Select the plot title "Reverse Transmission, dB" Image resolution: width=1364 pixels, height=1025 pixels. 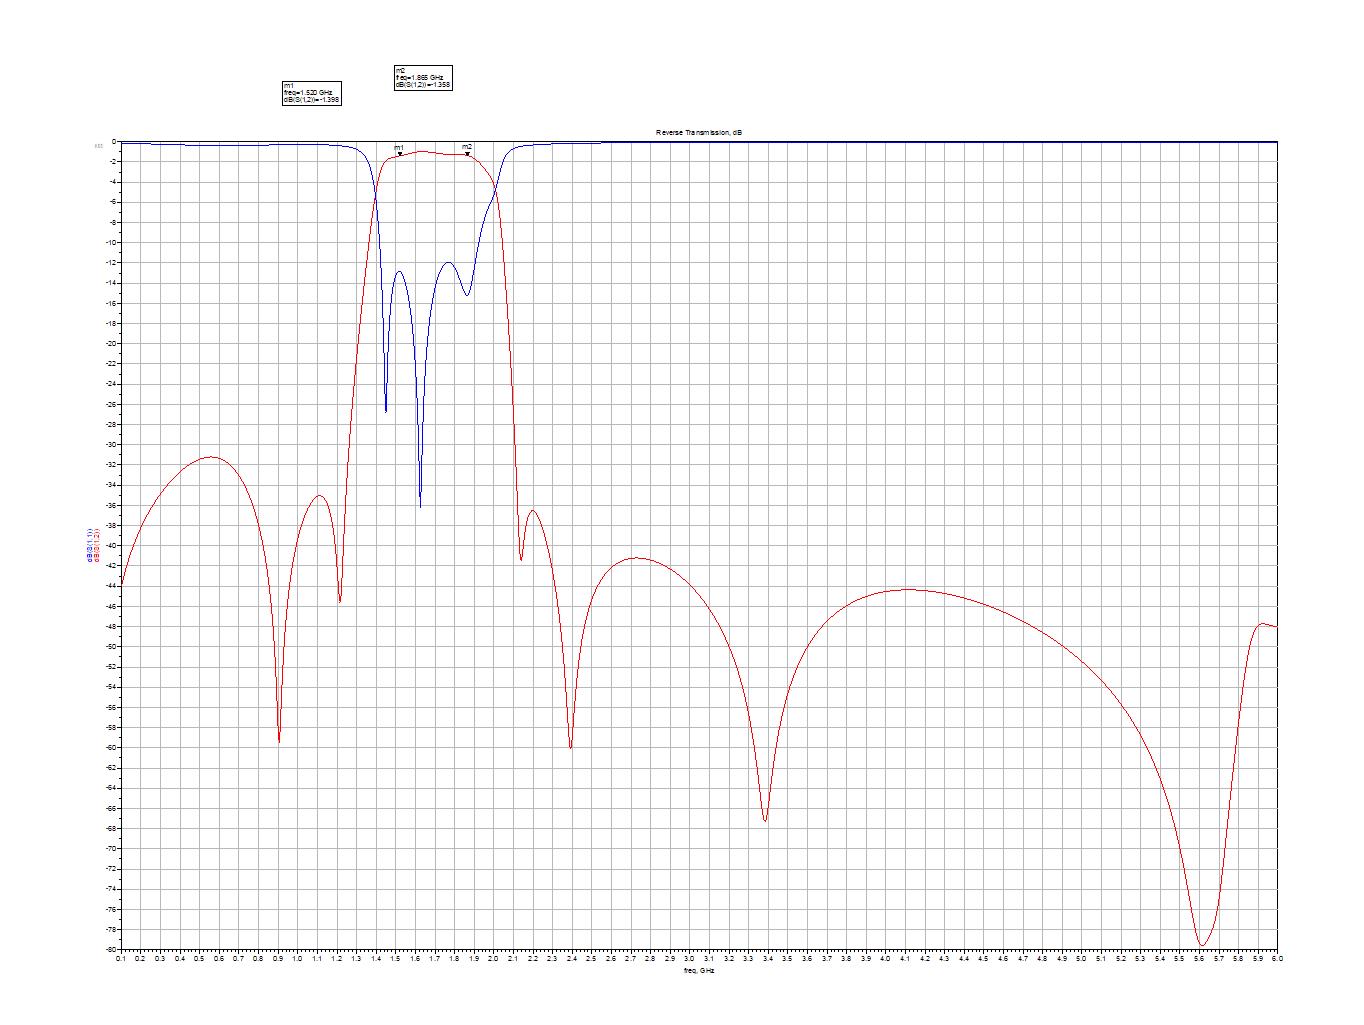(x=699, y=134)
